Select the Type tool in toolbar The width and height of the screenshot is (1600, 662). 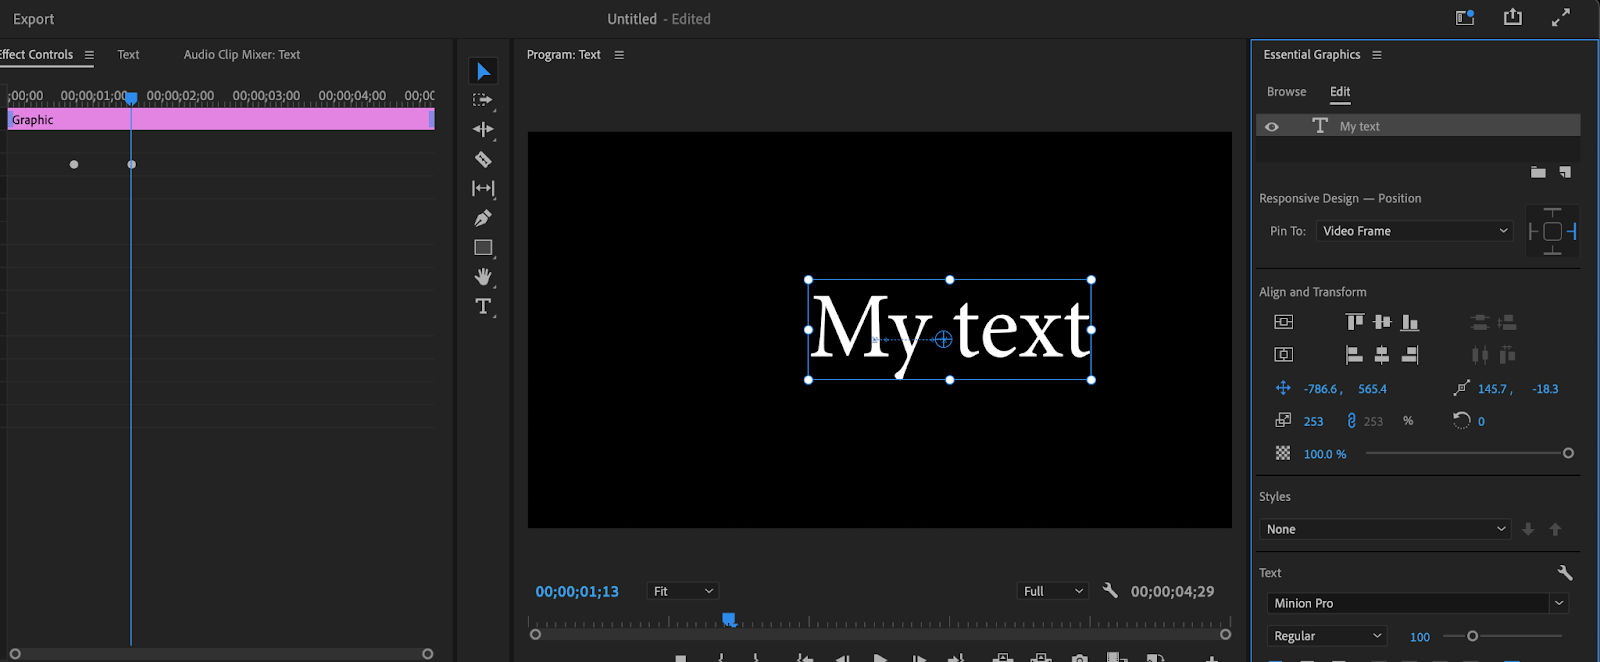pyautogui.click(x=483, y=307)
